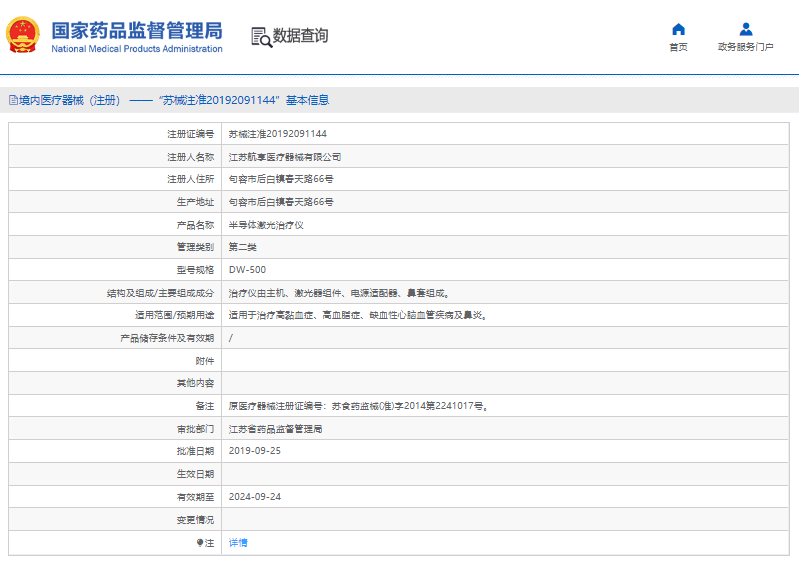Click "苏械注准20192091144" 基本信息 heading

[x=244, y=100]
